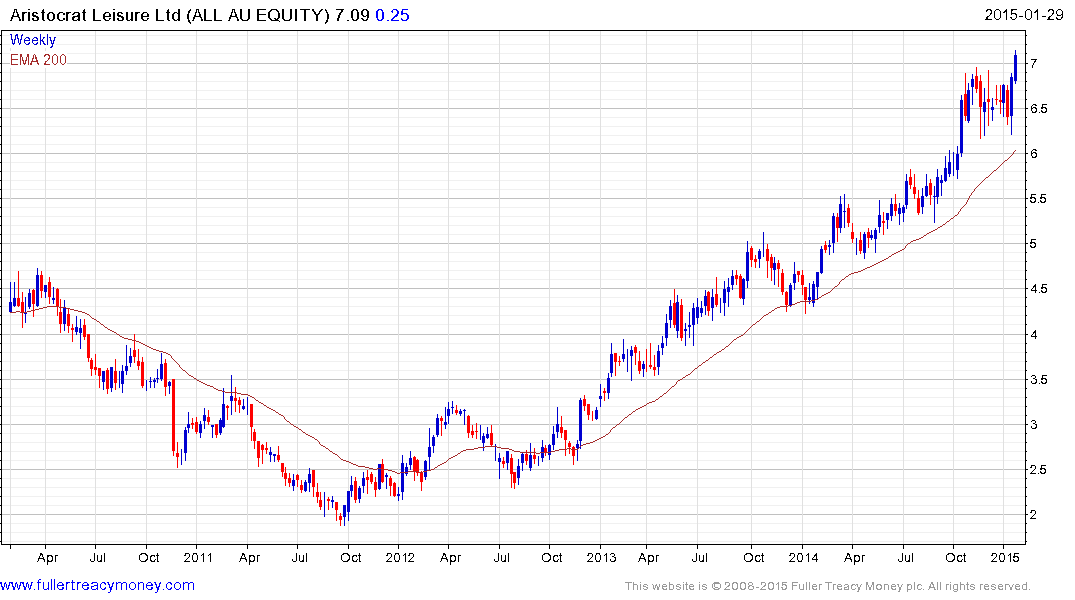
Task: Click the www.fullertreacymoney.com link
Action: (x=97, y=586)
